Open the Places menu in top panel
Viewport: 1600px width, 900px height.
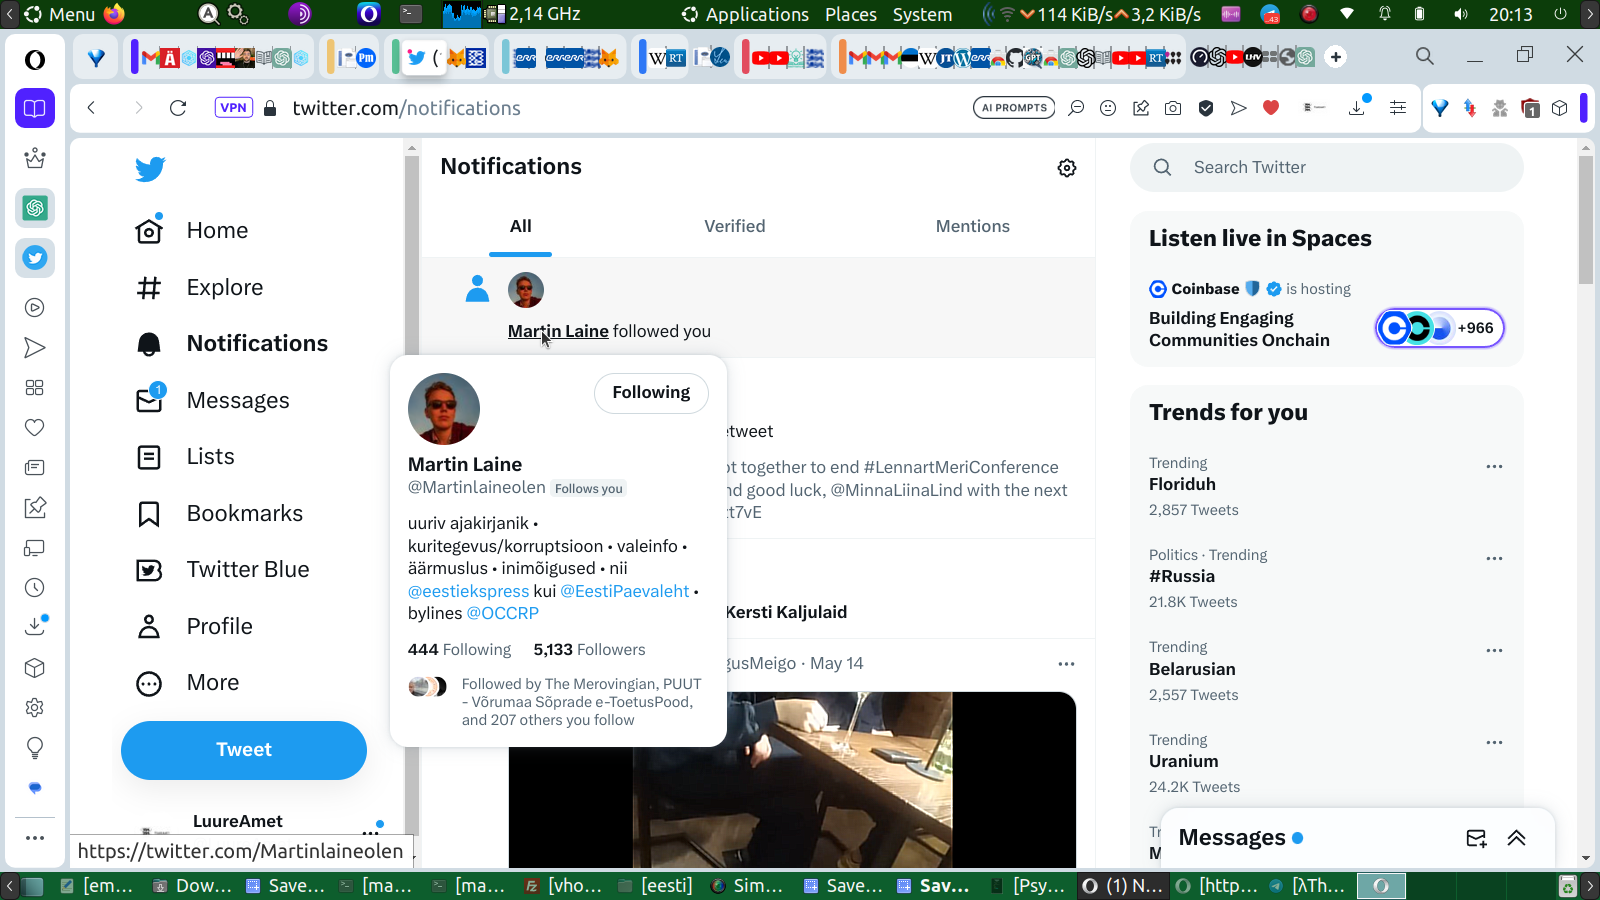[851, 14]
